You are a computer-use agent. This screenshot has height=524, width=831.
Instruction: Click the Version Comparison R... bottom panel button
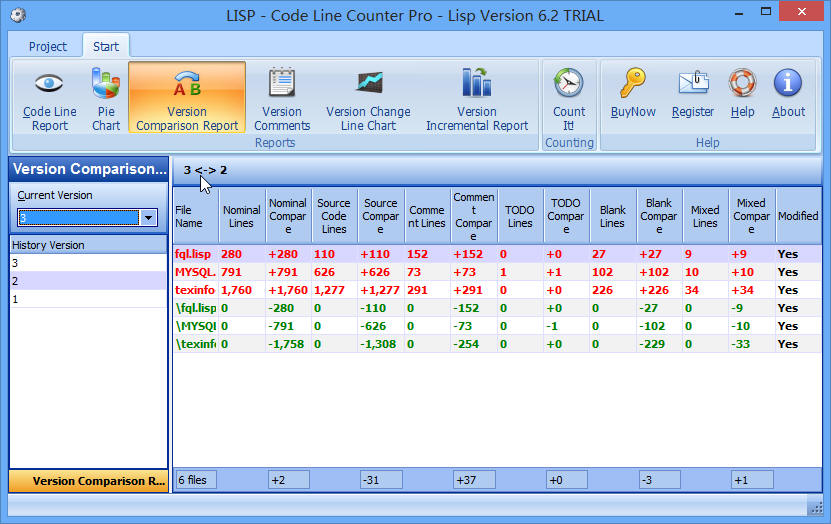(x=89, y=481)
